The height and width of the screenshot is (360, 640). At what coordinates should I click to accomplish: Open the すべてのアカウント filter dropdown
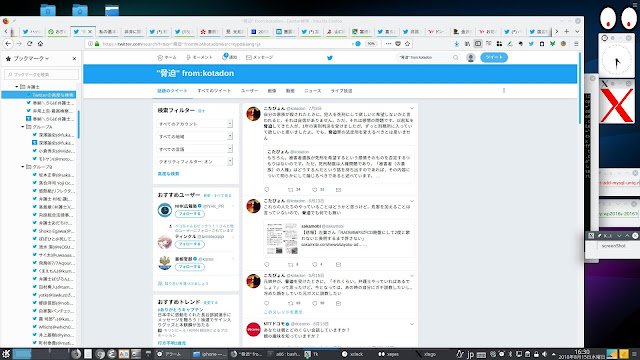[x=195, y=124]
